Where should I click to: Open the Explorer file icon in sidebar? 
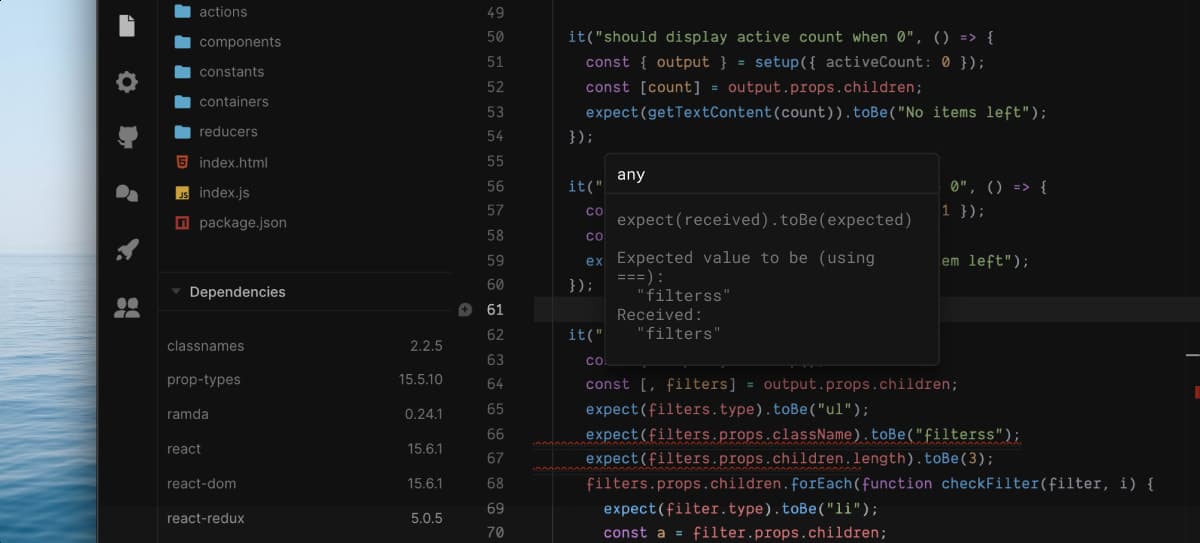[127, 26]
